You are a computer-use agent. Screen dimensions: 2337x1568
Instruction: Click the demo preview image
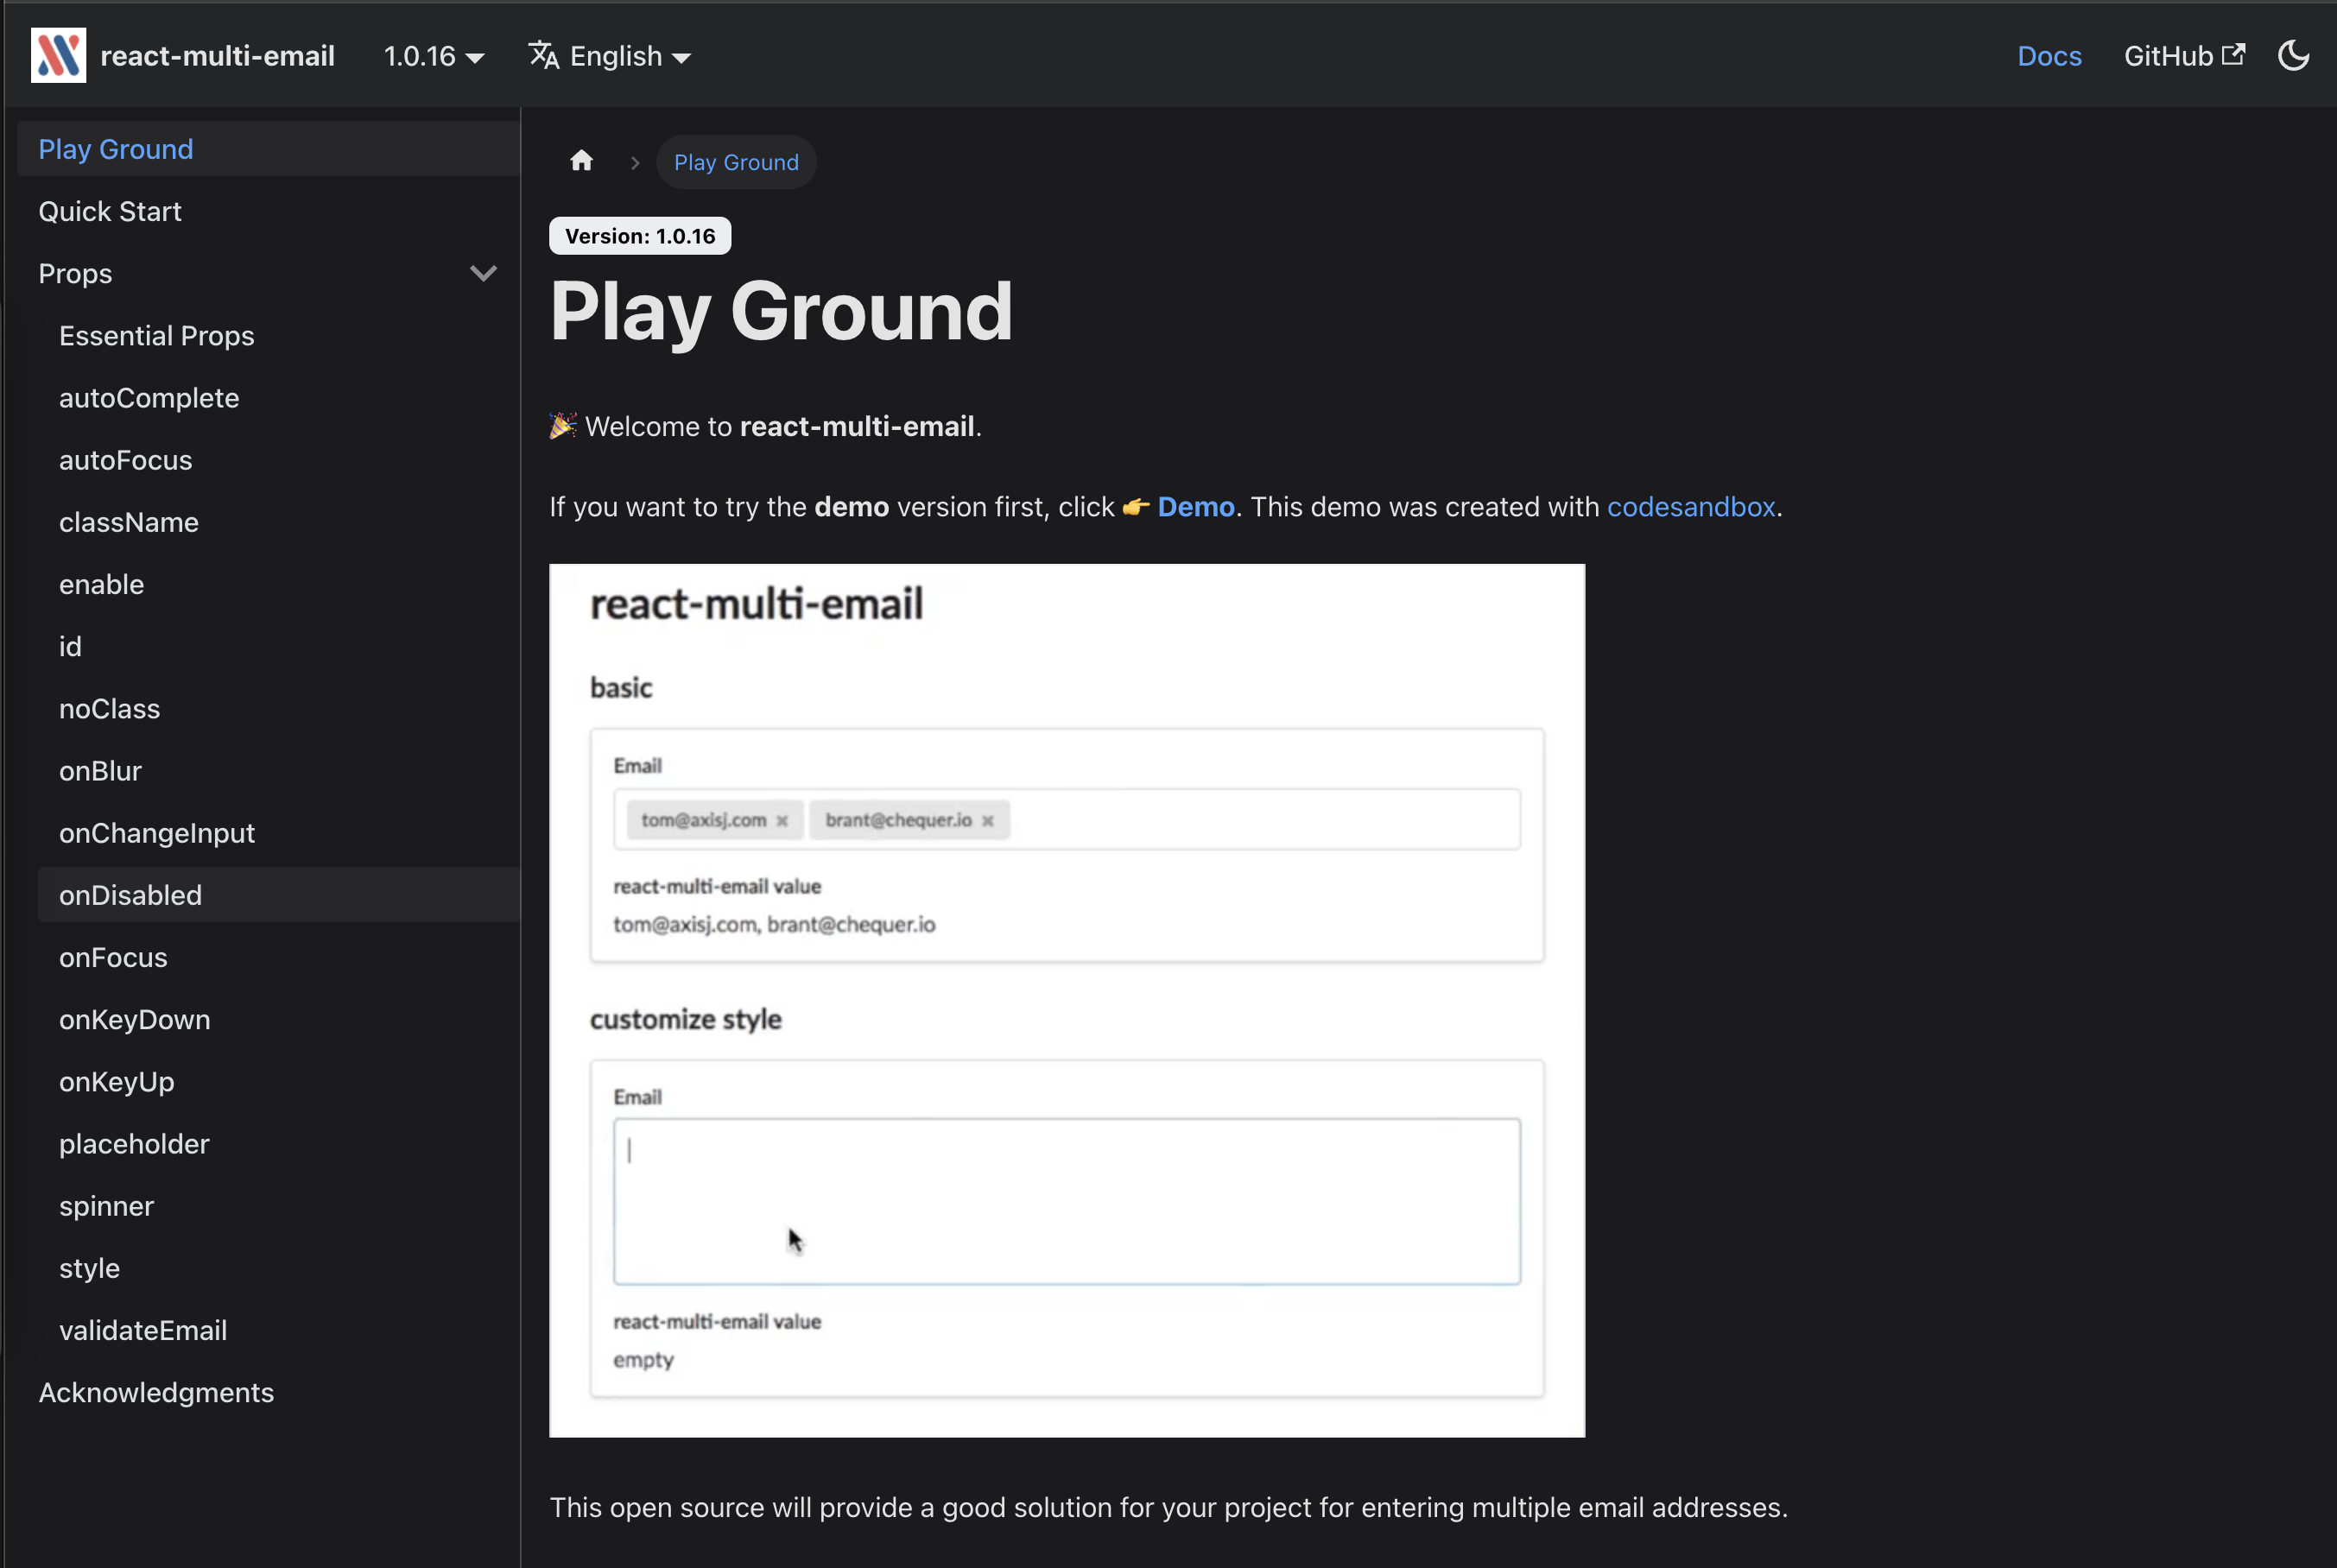1066,1000
